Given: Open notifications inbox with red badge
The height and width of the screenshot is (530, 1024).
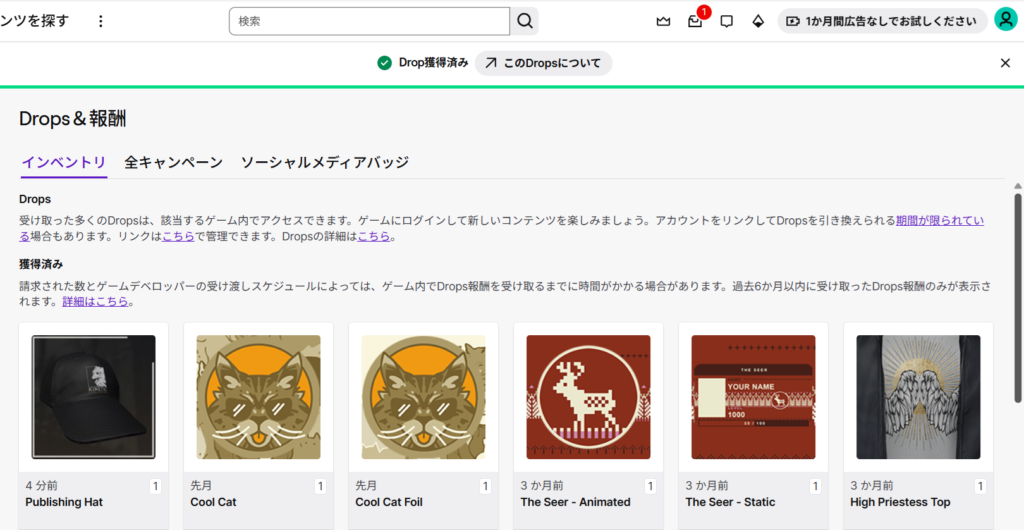Looking at the screenshot, I should (696, 22).
